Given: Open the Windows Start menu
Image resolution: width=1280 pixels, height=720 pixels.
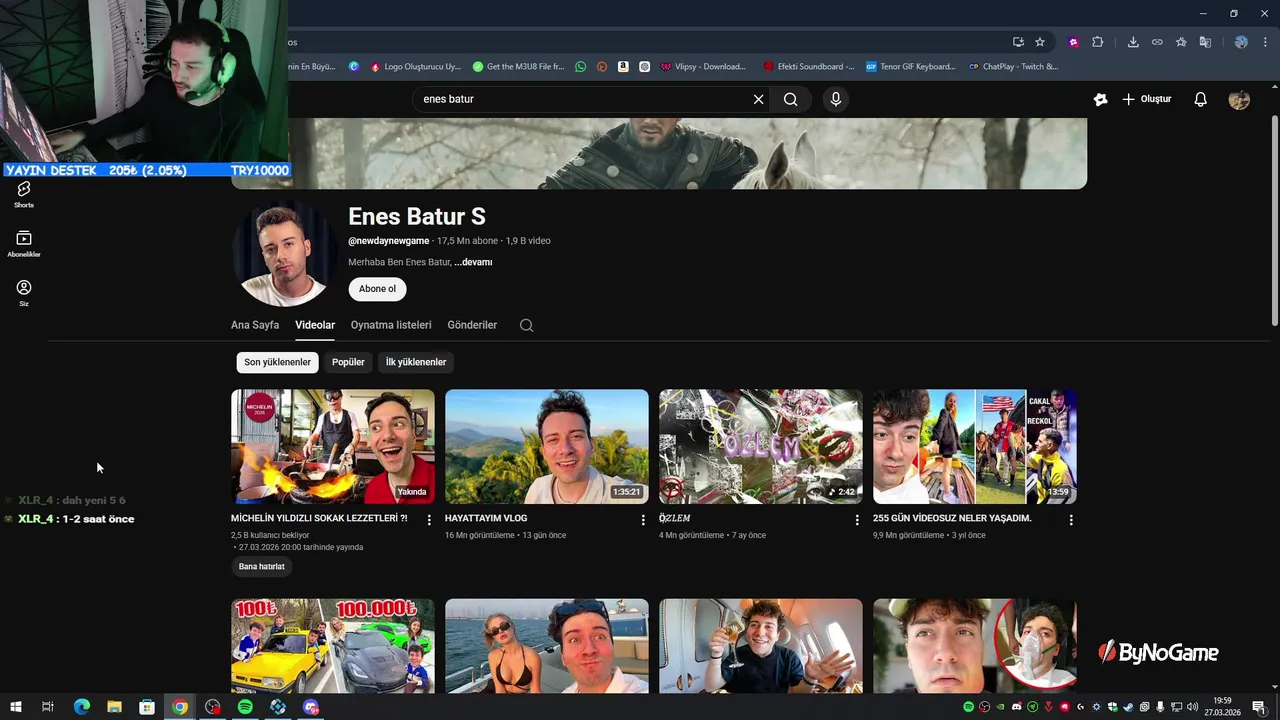Looking at the screenshot, I should [x=16, y=707].
